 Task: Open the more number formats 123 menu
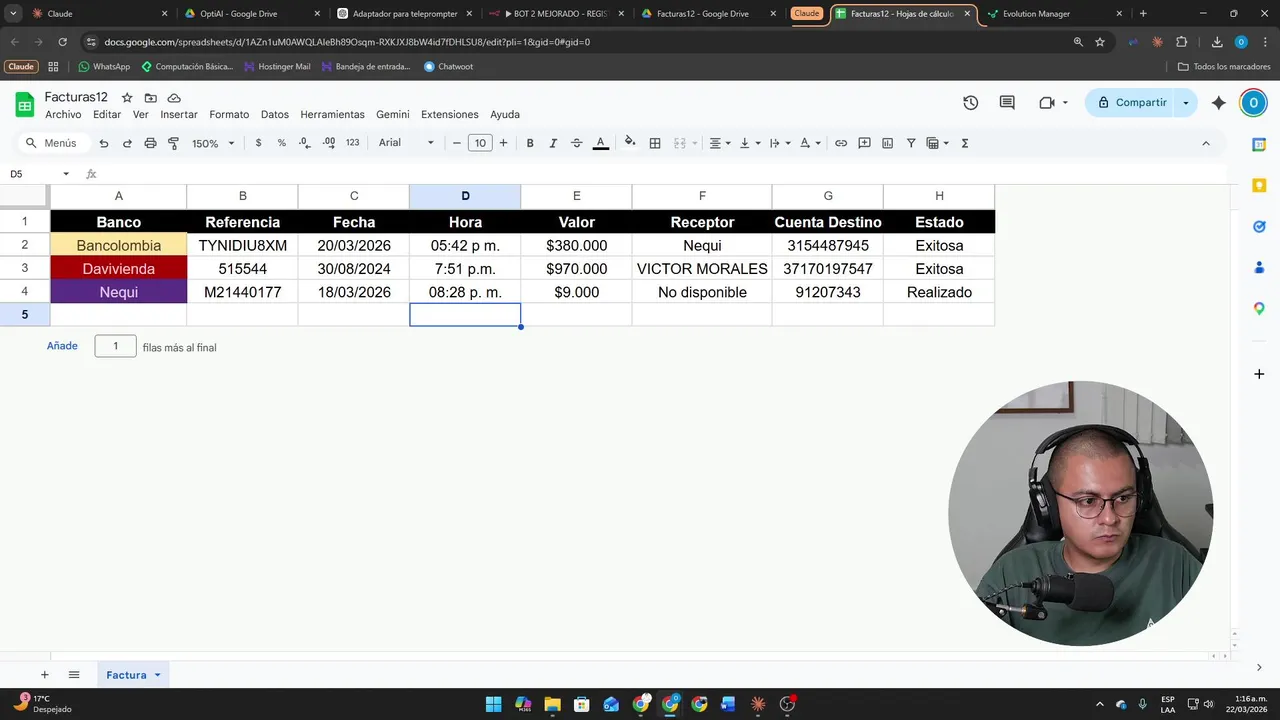(x=352, y=143)
